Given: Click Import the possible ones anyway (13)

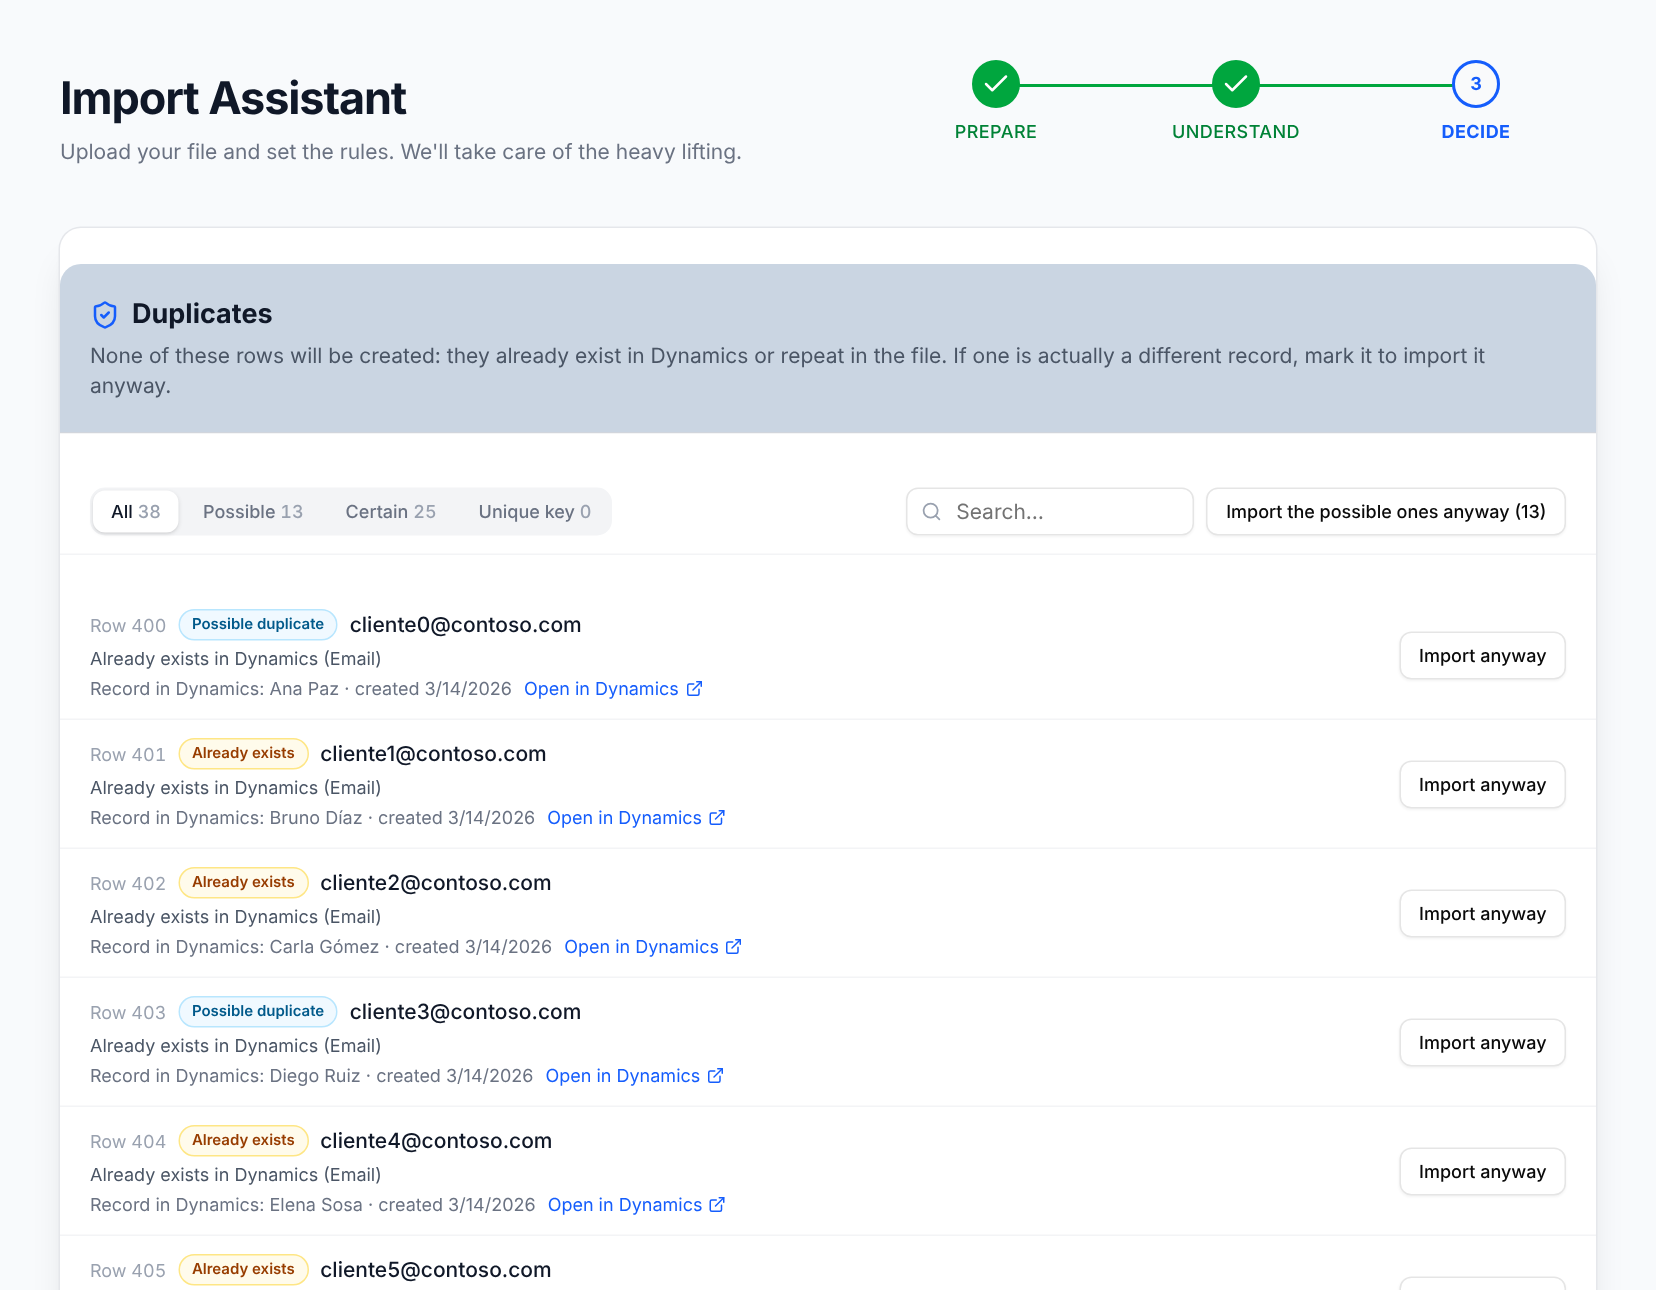Looking at the screenshot, I should click(x=1386, y=512).
